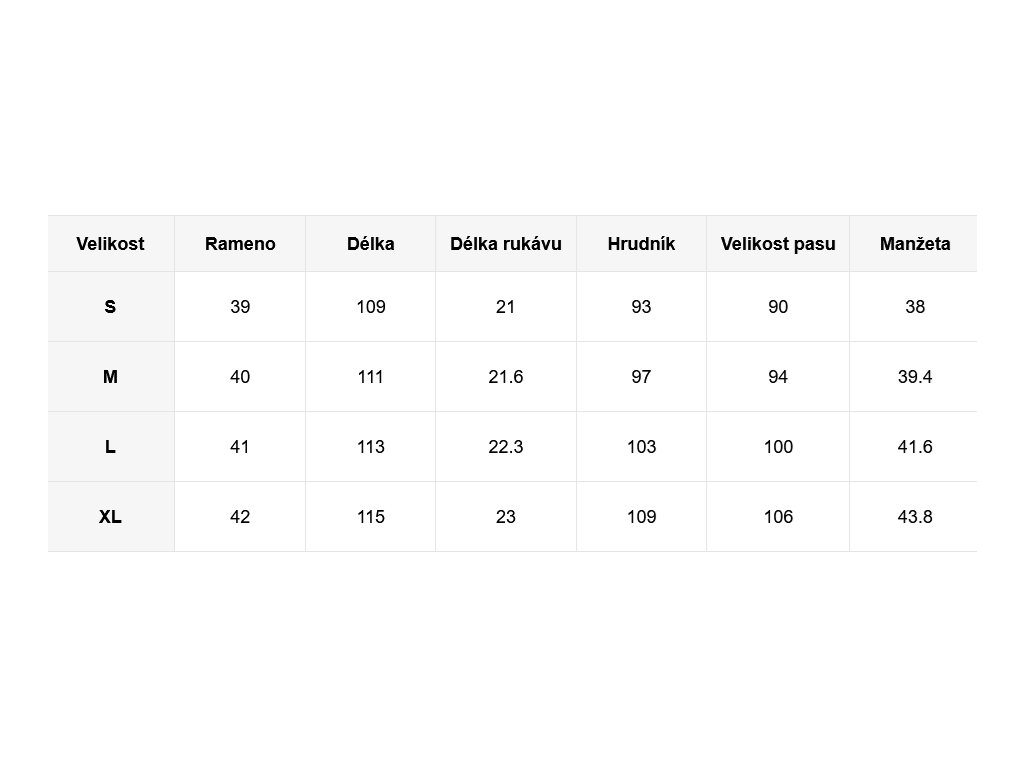
Task: Click the Manžeta column header
Action: click(x=915, y=244)
